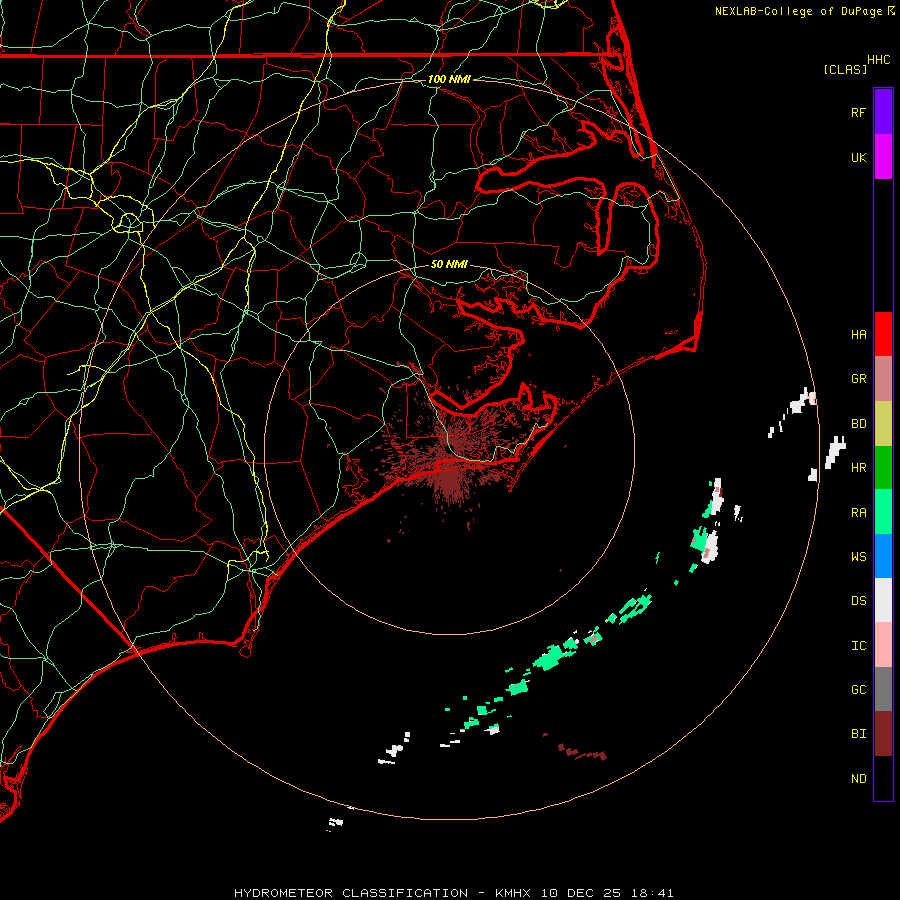This screenshot has height=900, width=900.
Task: Click the ND legend label
Action: pos(858,779)
